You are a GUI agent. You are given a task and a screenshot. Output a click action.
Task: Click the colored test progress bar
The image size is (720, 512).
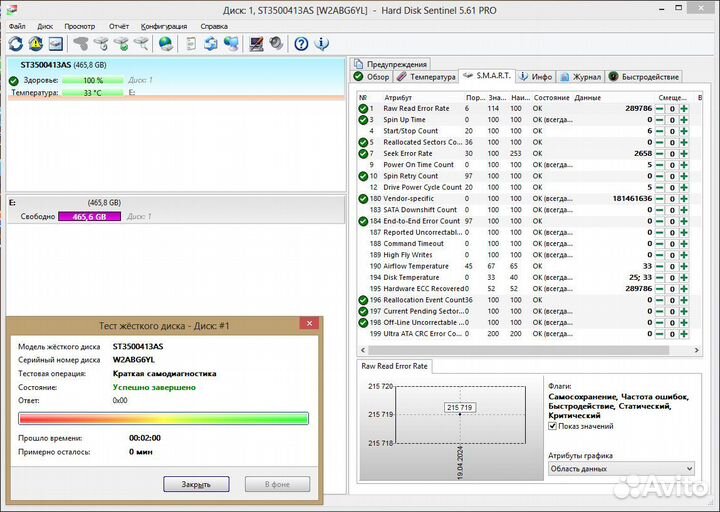(x=163, y=418)
